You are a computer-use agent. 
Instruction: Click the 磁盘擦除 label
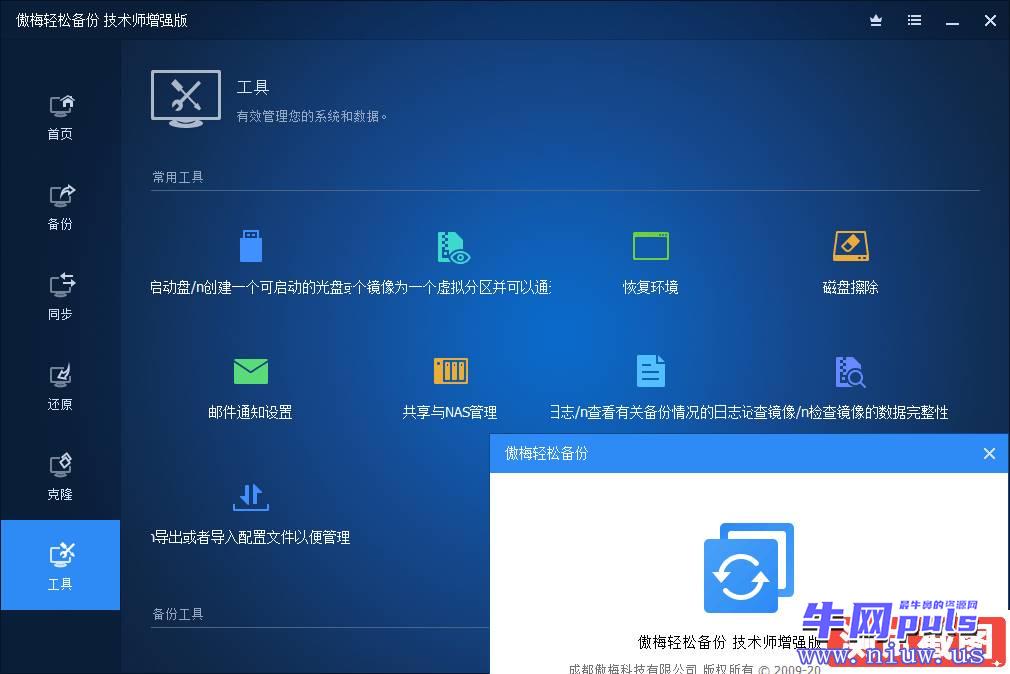click(851, 287)
